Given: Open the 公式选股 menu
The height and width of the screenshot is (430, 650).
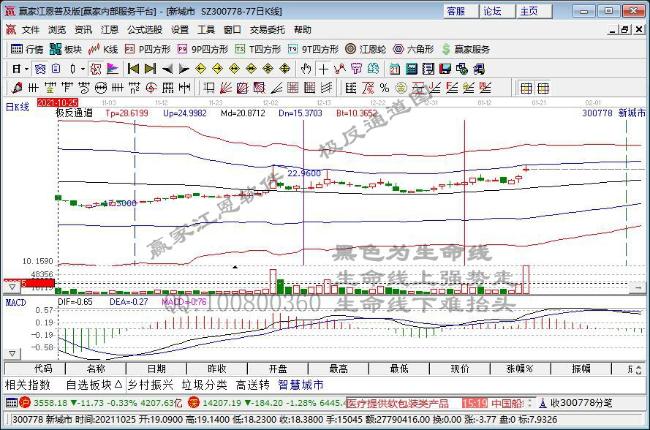Looking at the screenshot, I should (x=145, y=30).
